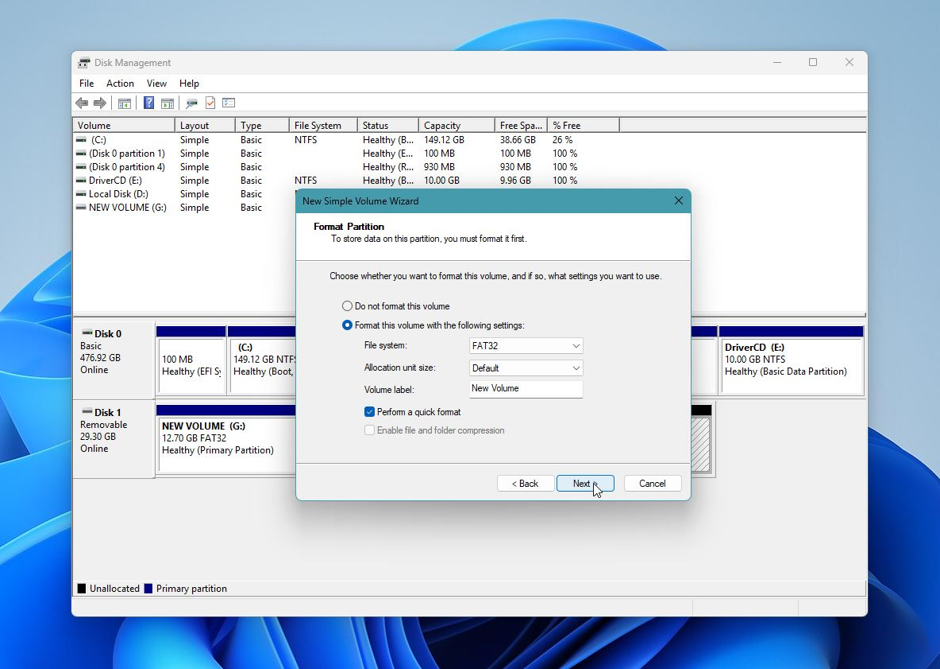
Task: Click the < Back button in the wizard
Action: 525,483
